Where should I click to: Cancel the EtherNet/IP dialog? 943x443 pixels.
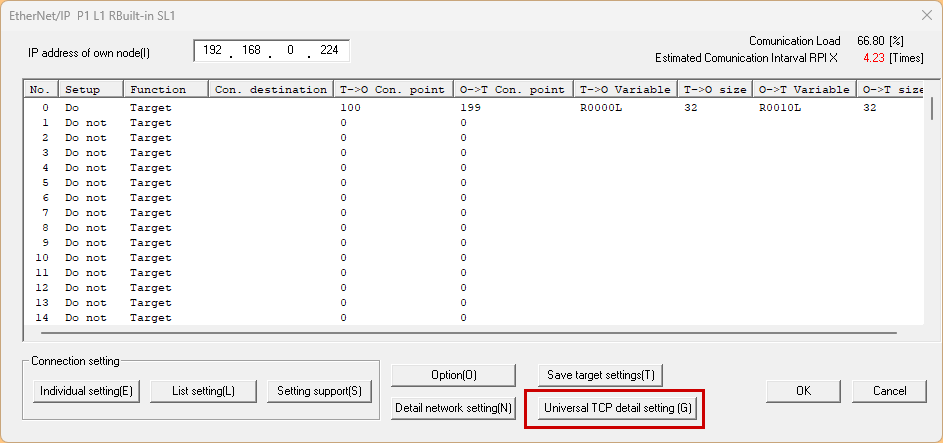pos(889,391)
